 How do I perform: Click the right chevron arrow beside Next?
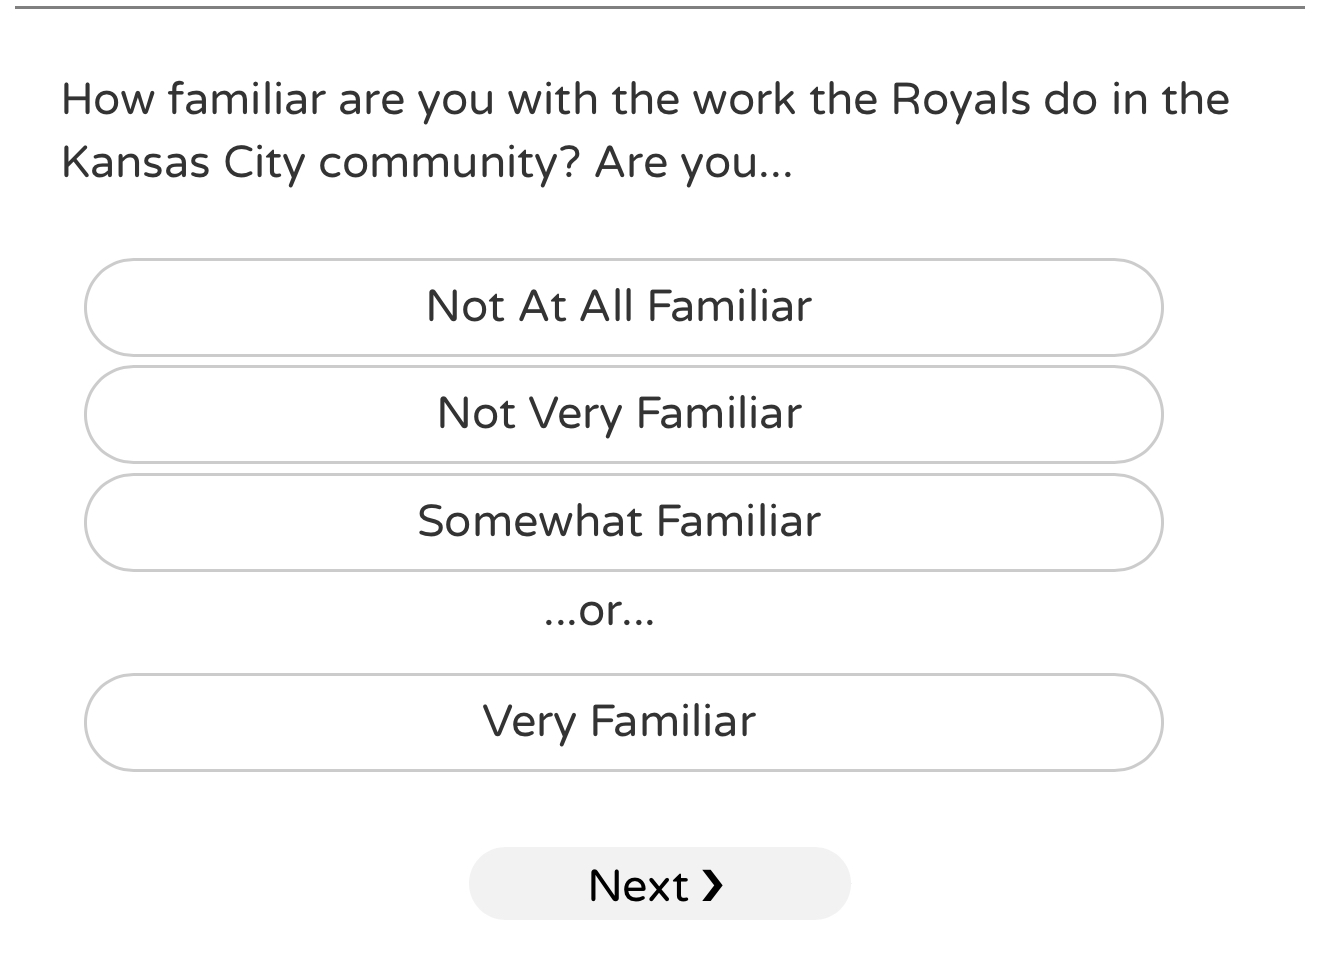[712, 885]
